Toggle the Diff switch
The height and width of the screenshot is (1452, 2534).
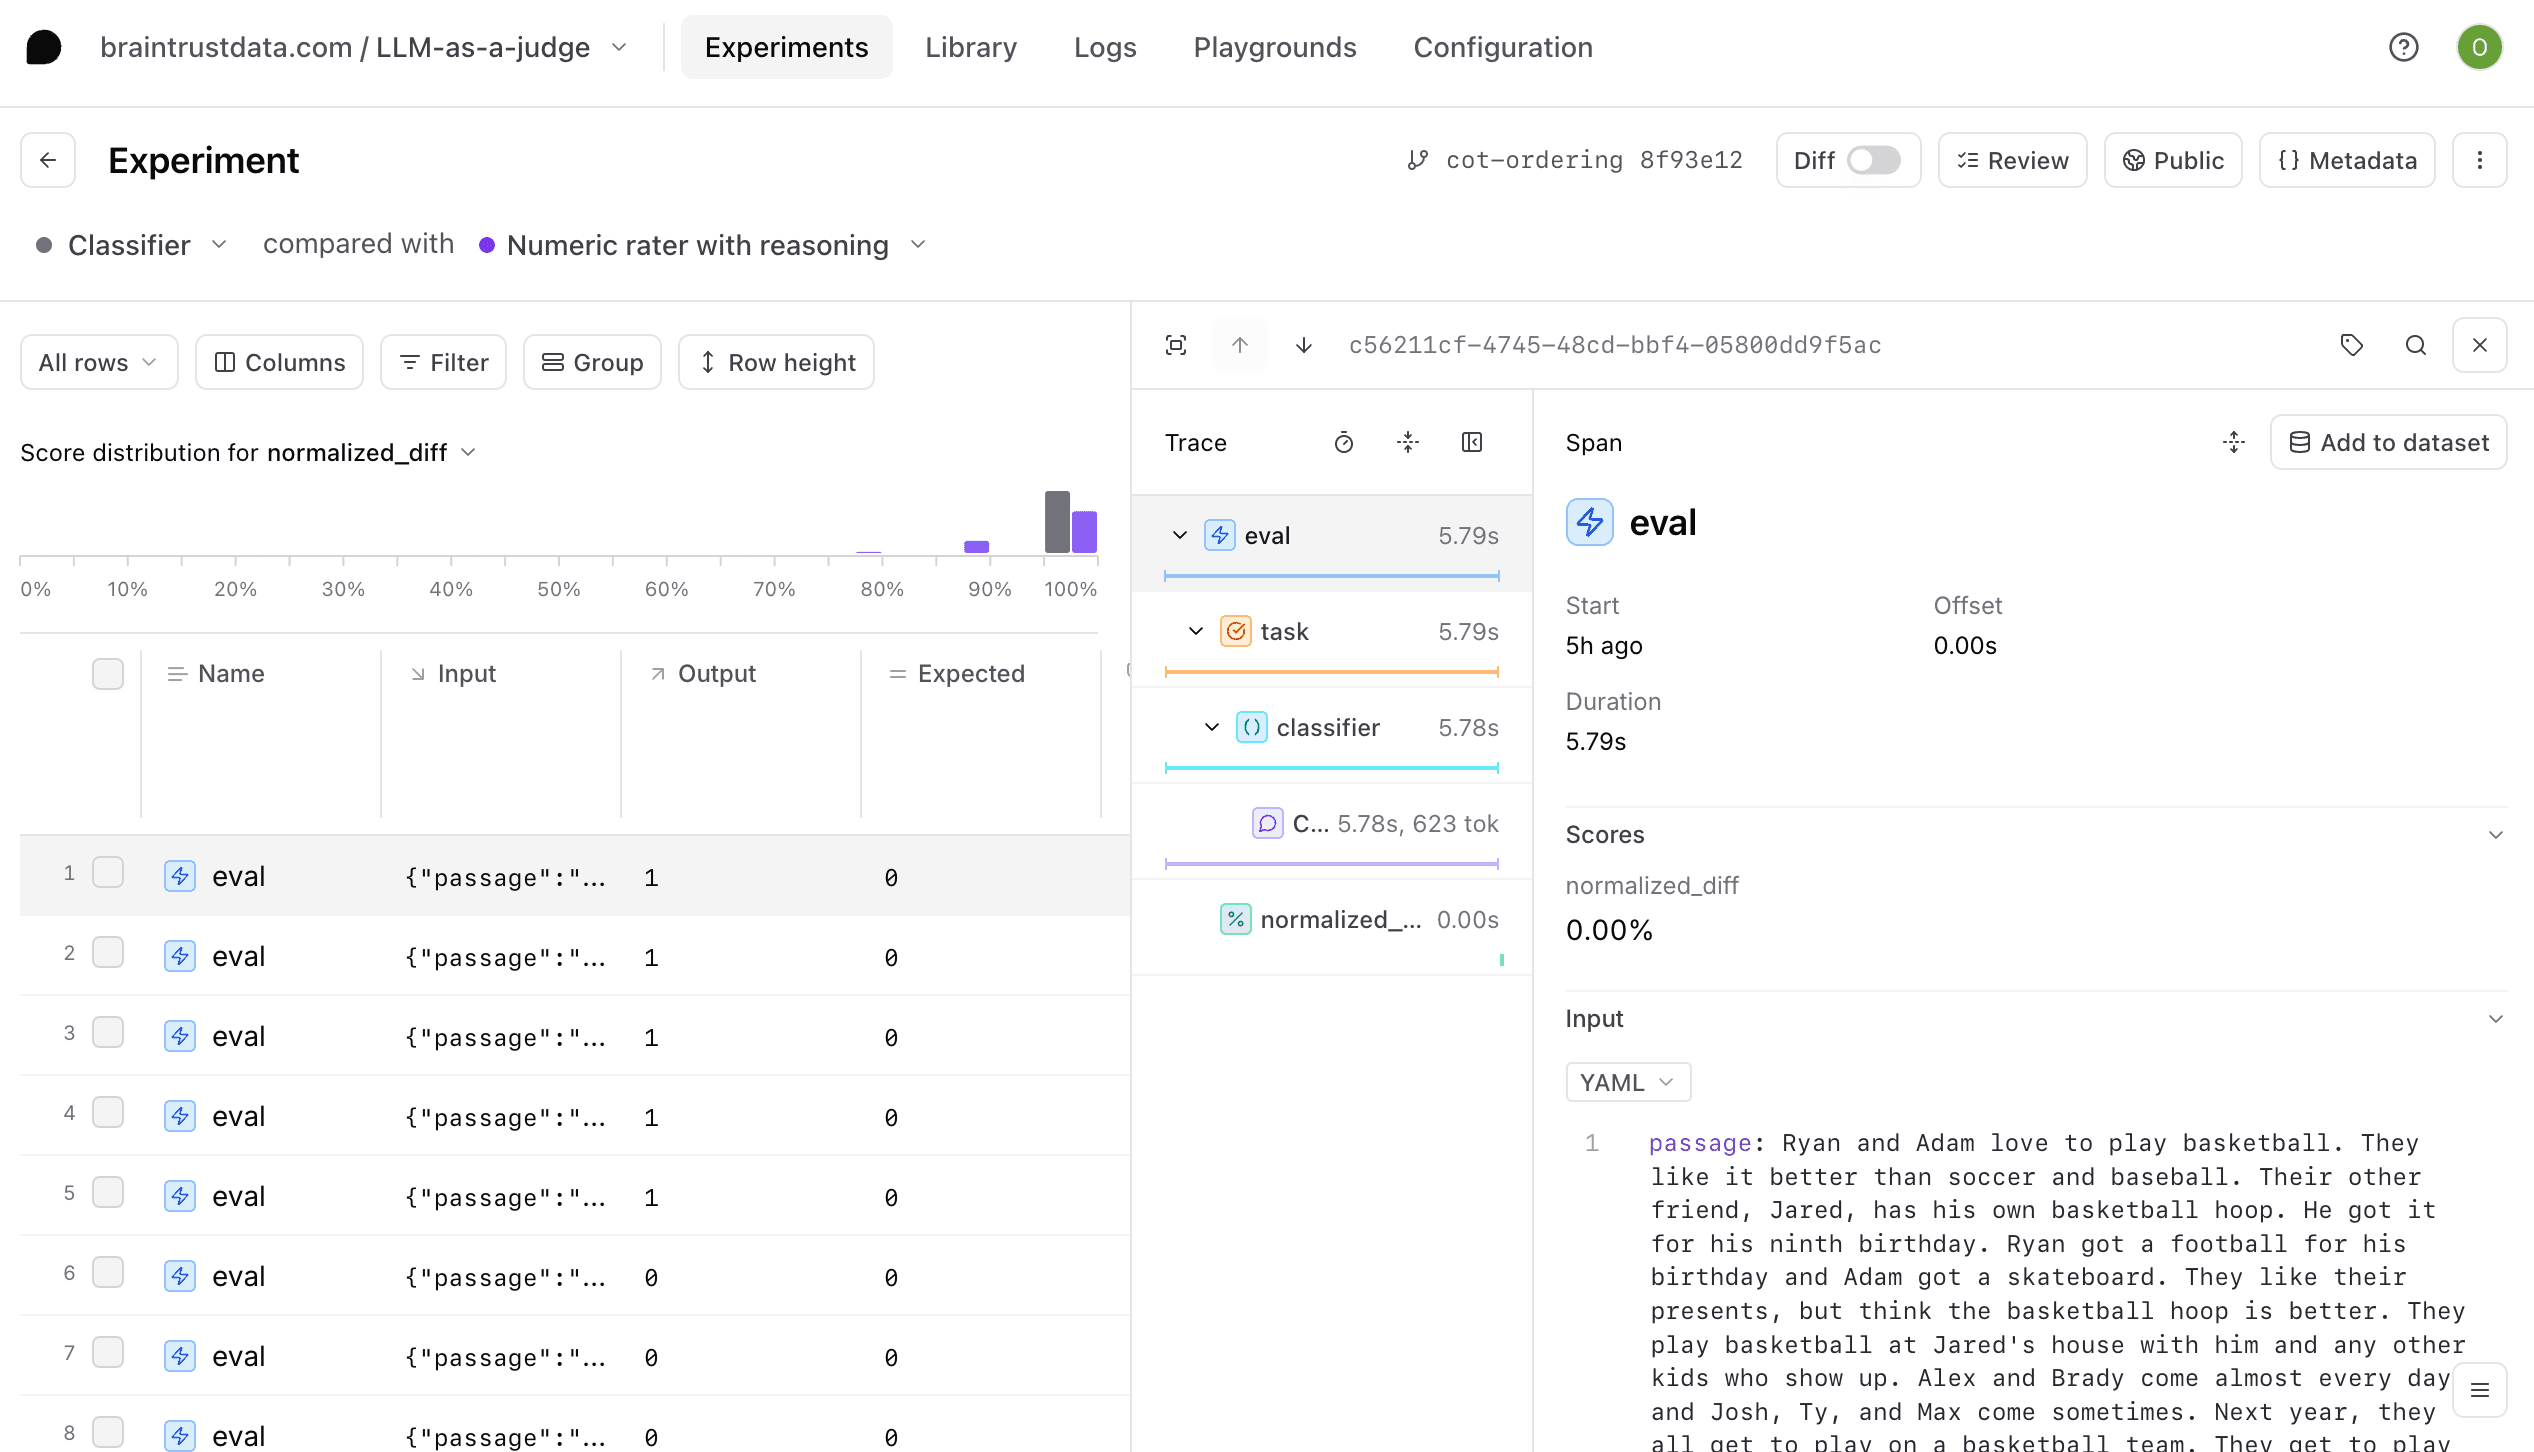(x=1872, y=160)
